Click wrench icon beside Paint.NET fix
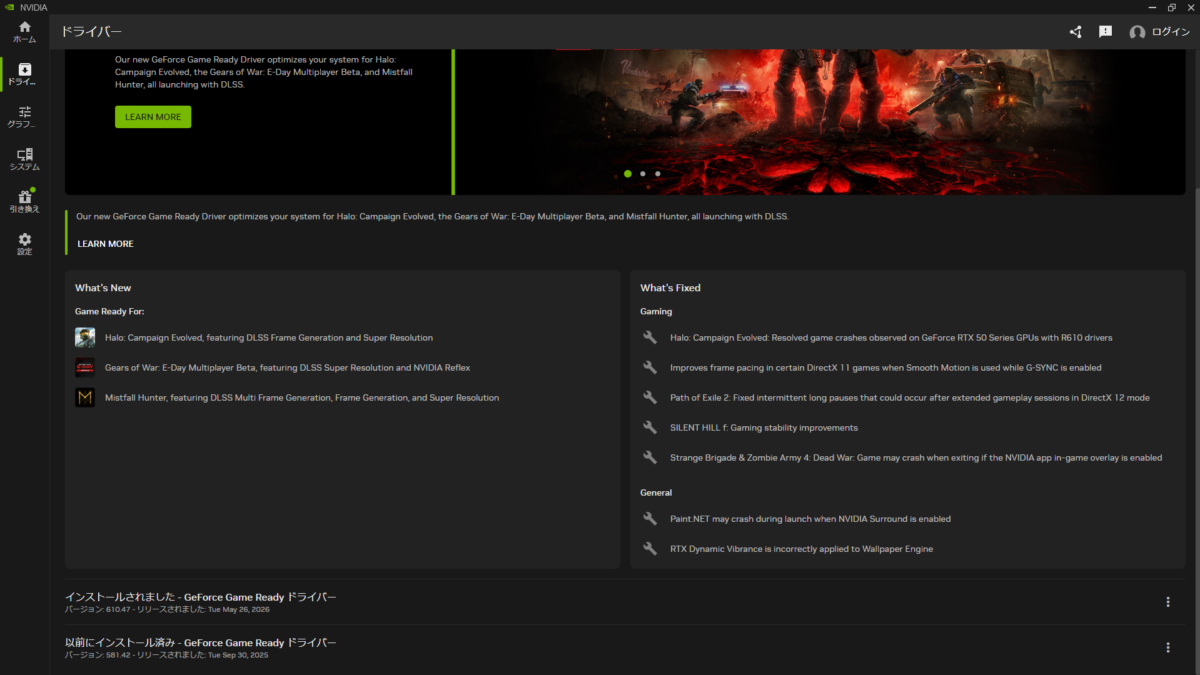 (x=650, y=519)
